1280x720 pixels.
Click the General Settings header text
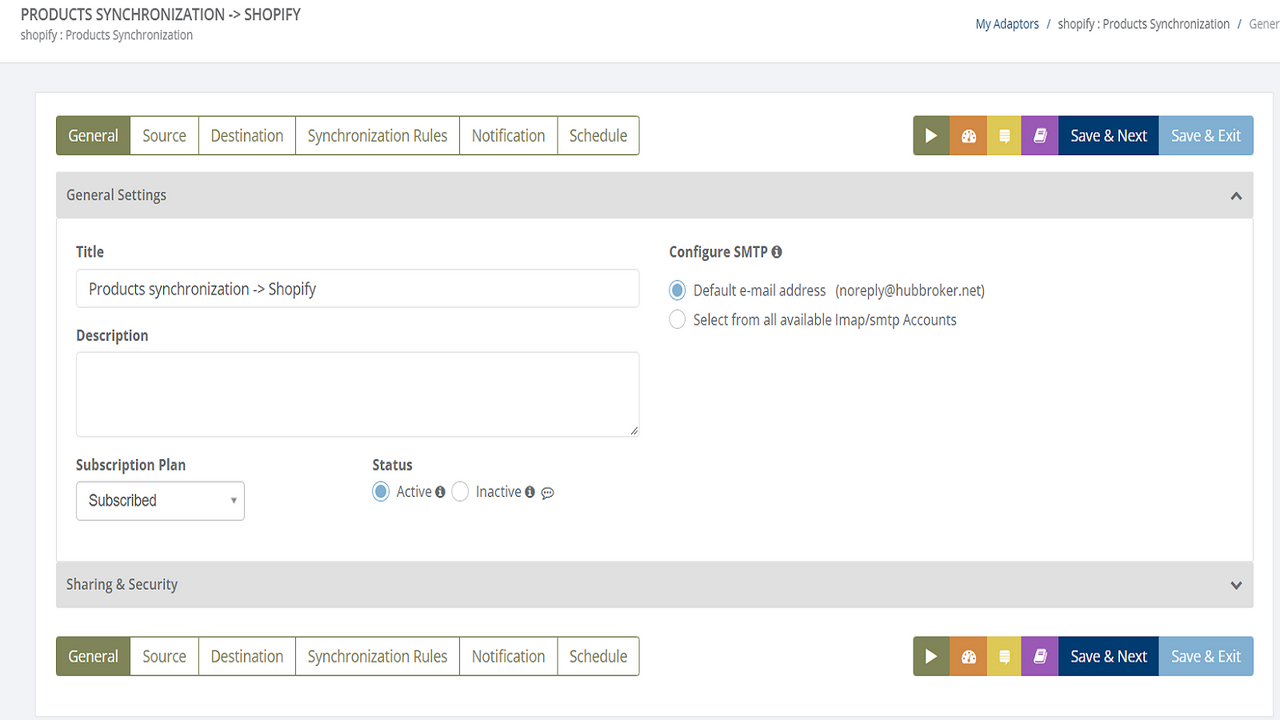116,195
